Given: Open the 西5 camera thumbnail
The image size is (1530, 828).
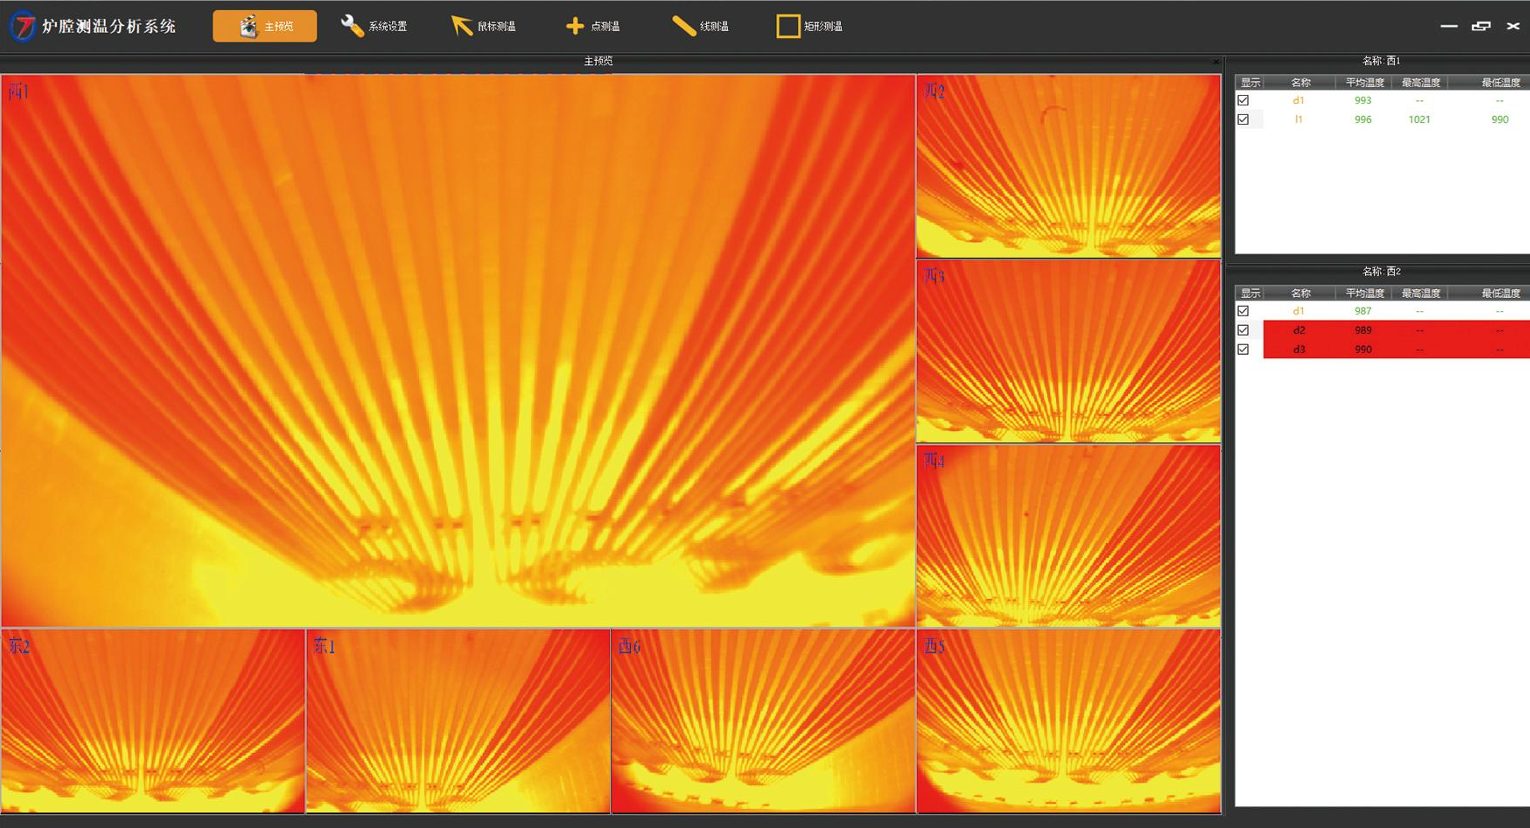Looking at the screenshot, I should pos(1068,721).
